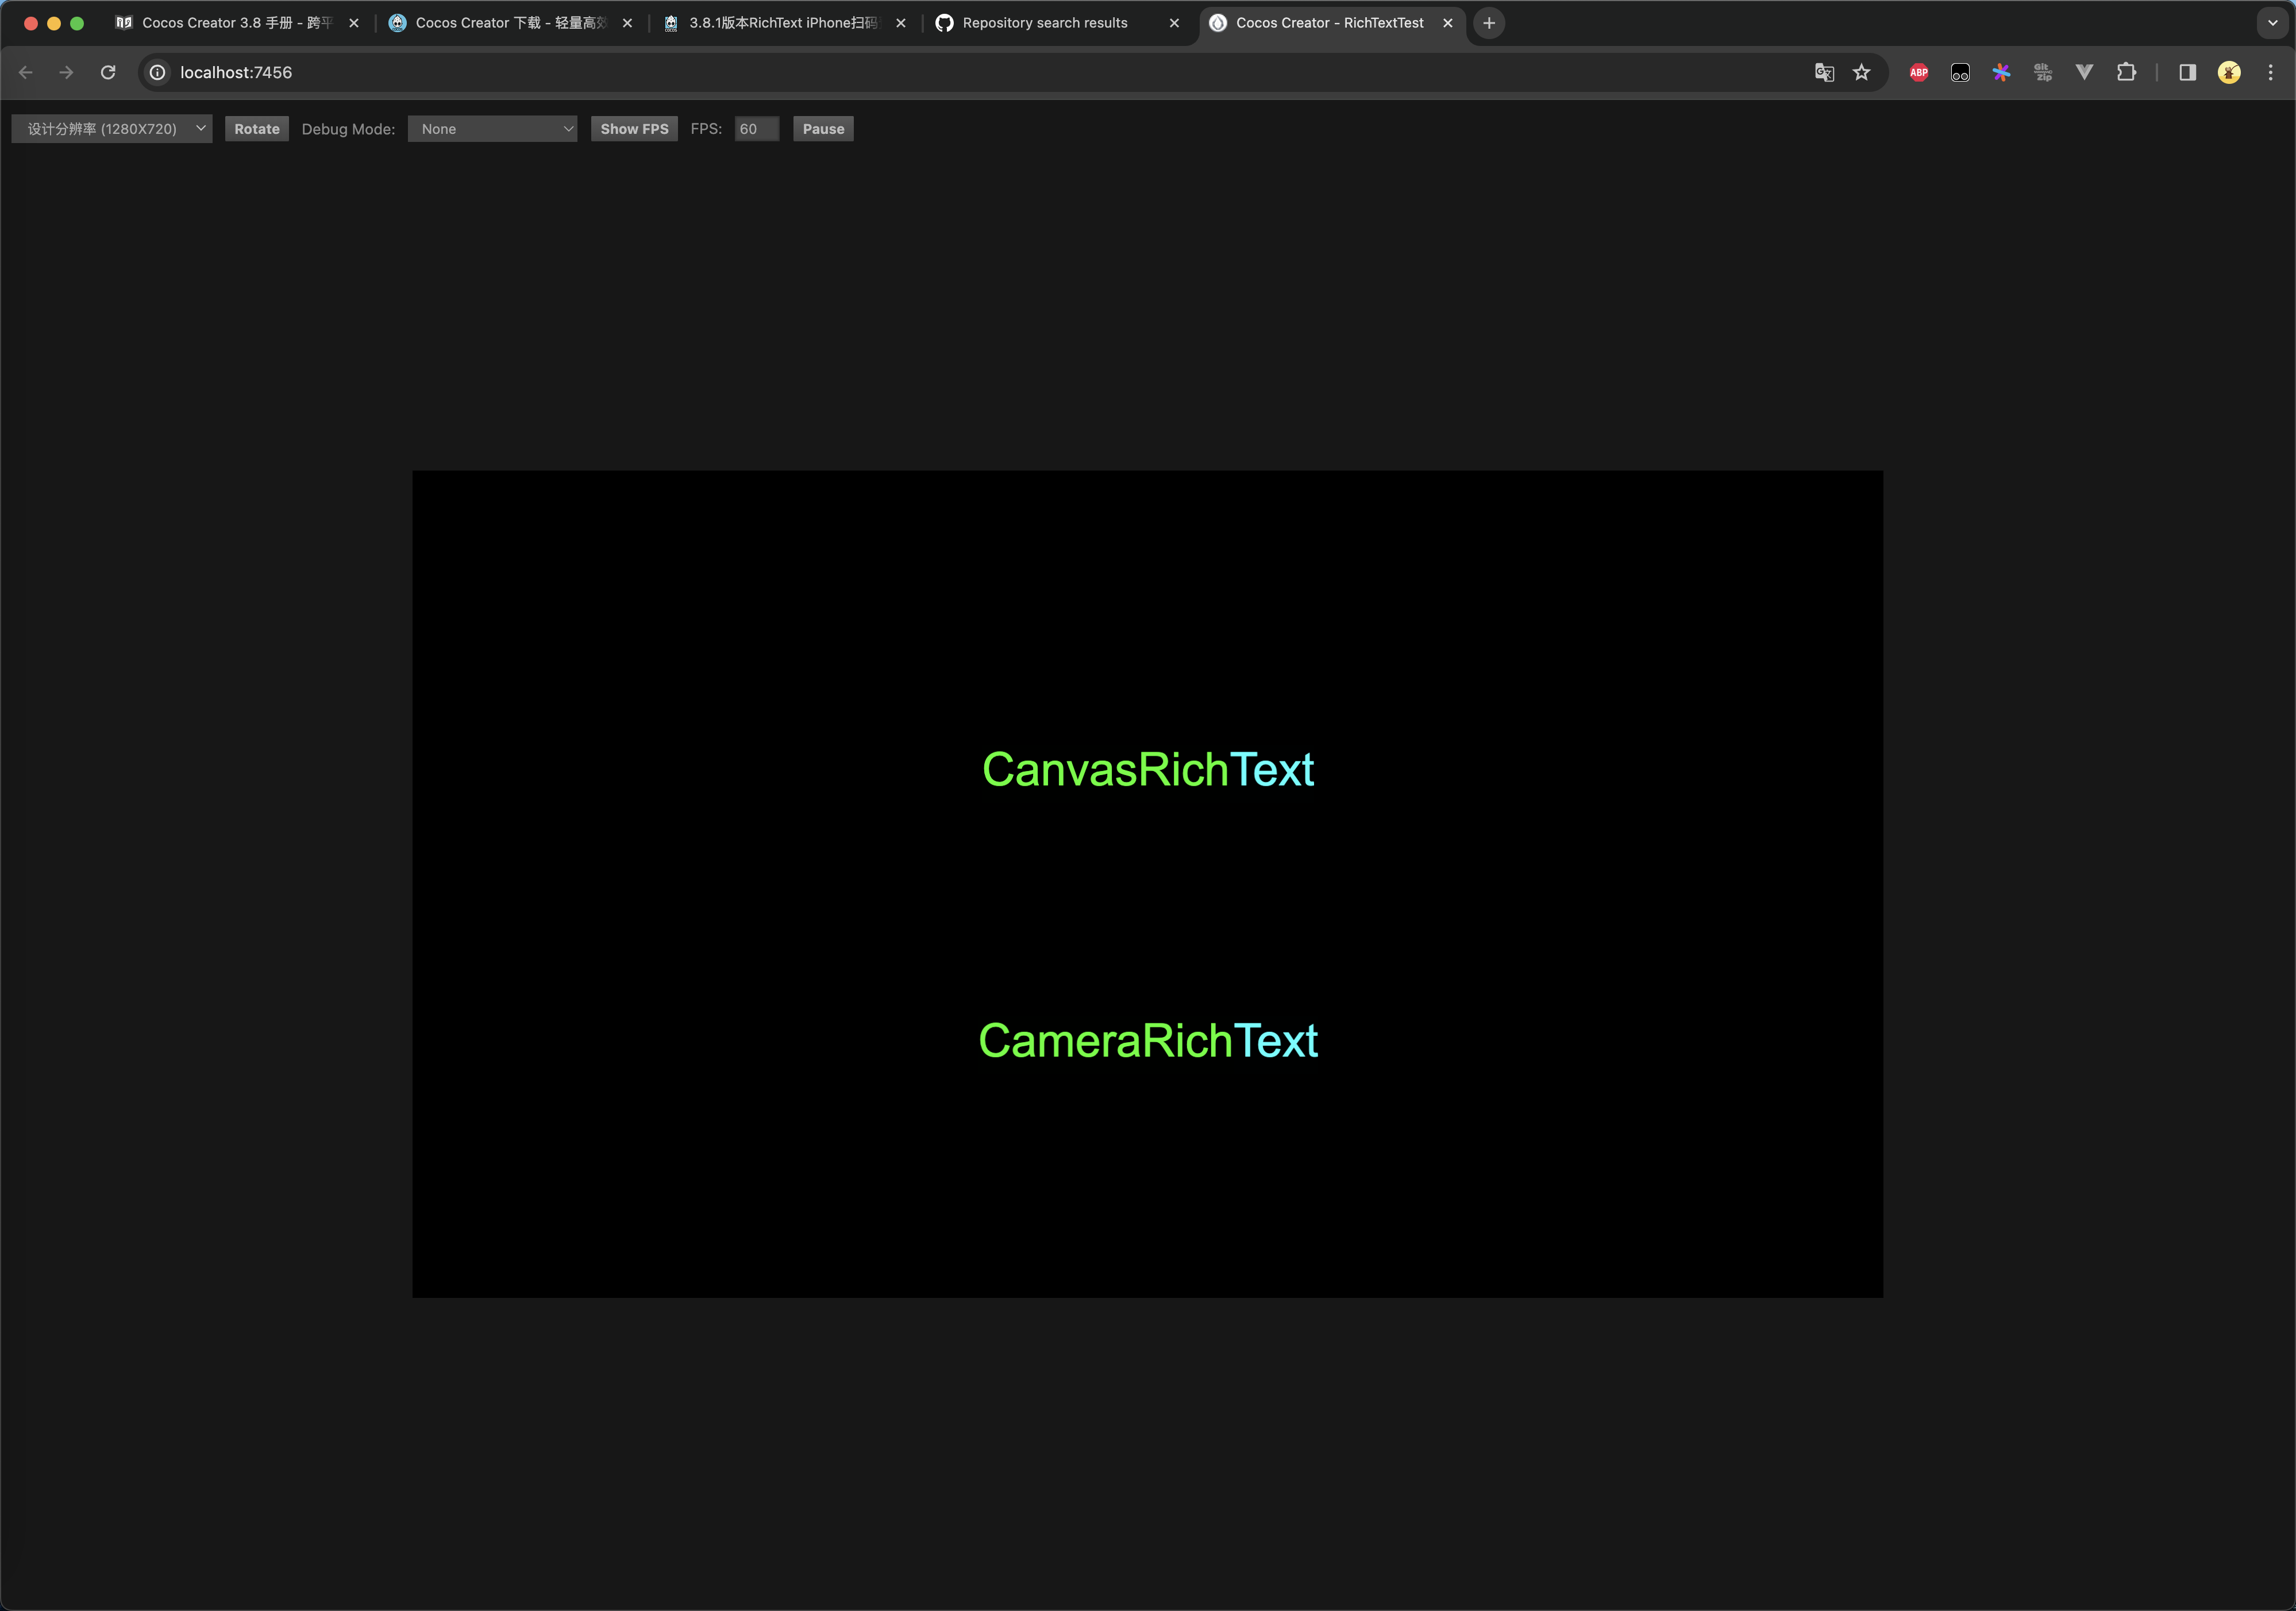
Task: Open the design resolution 1280X720 dropdown
Action: [x=112, y=129]
